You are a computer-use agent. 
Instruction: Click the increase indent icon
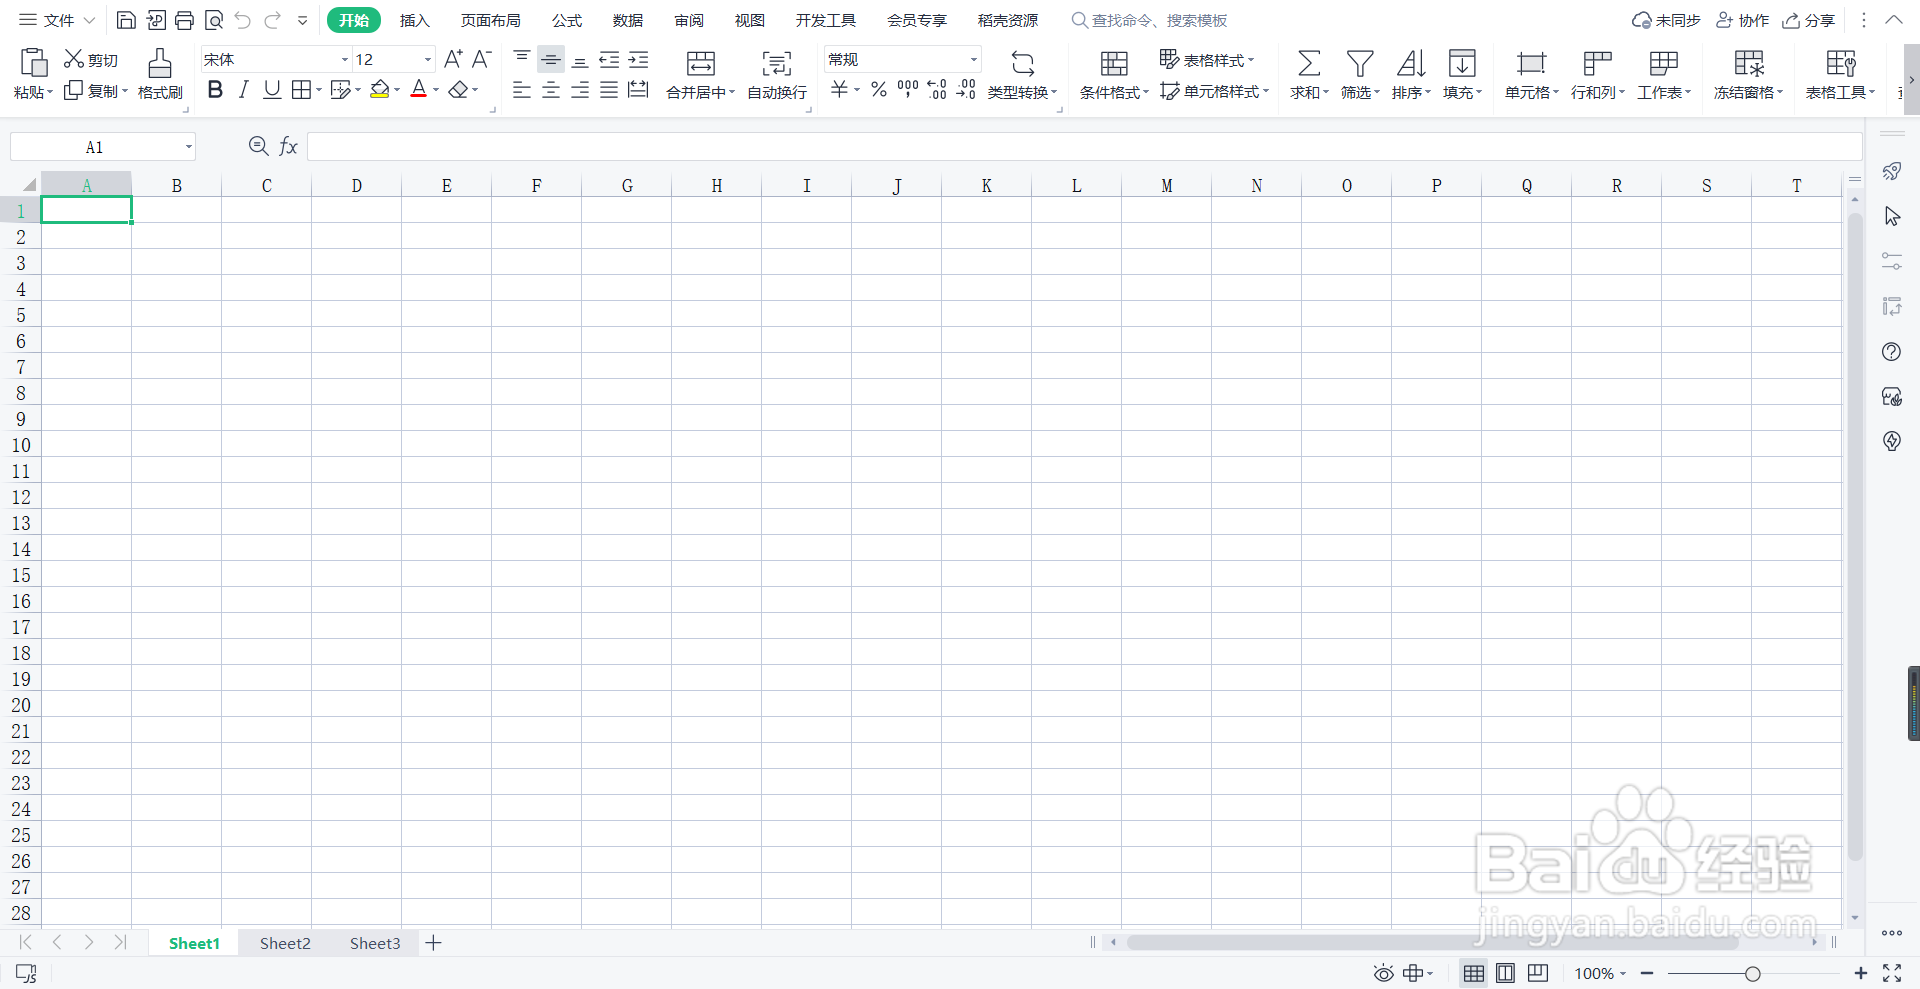pyautogui.click(x=638, y=60)
